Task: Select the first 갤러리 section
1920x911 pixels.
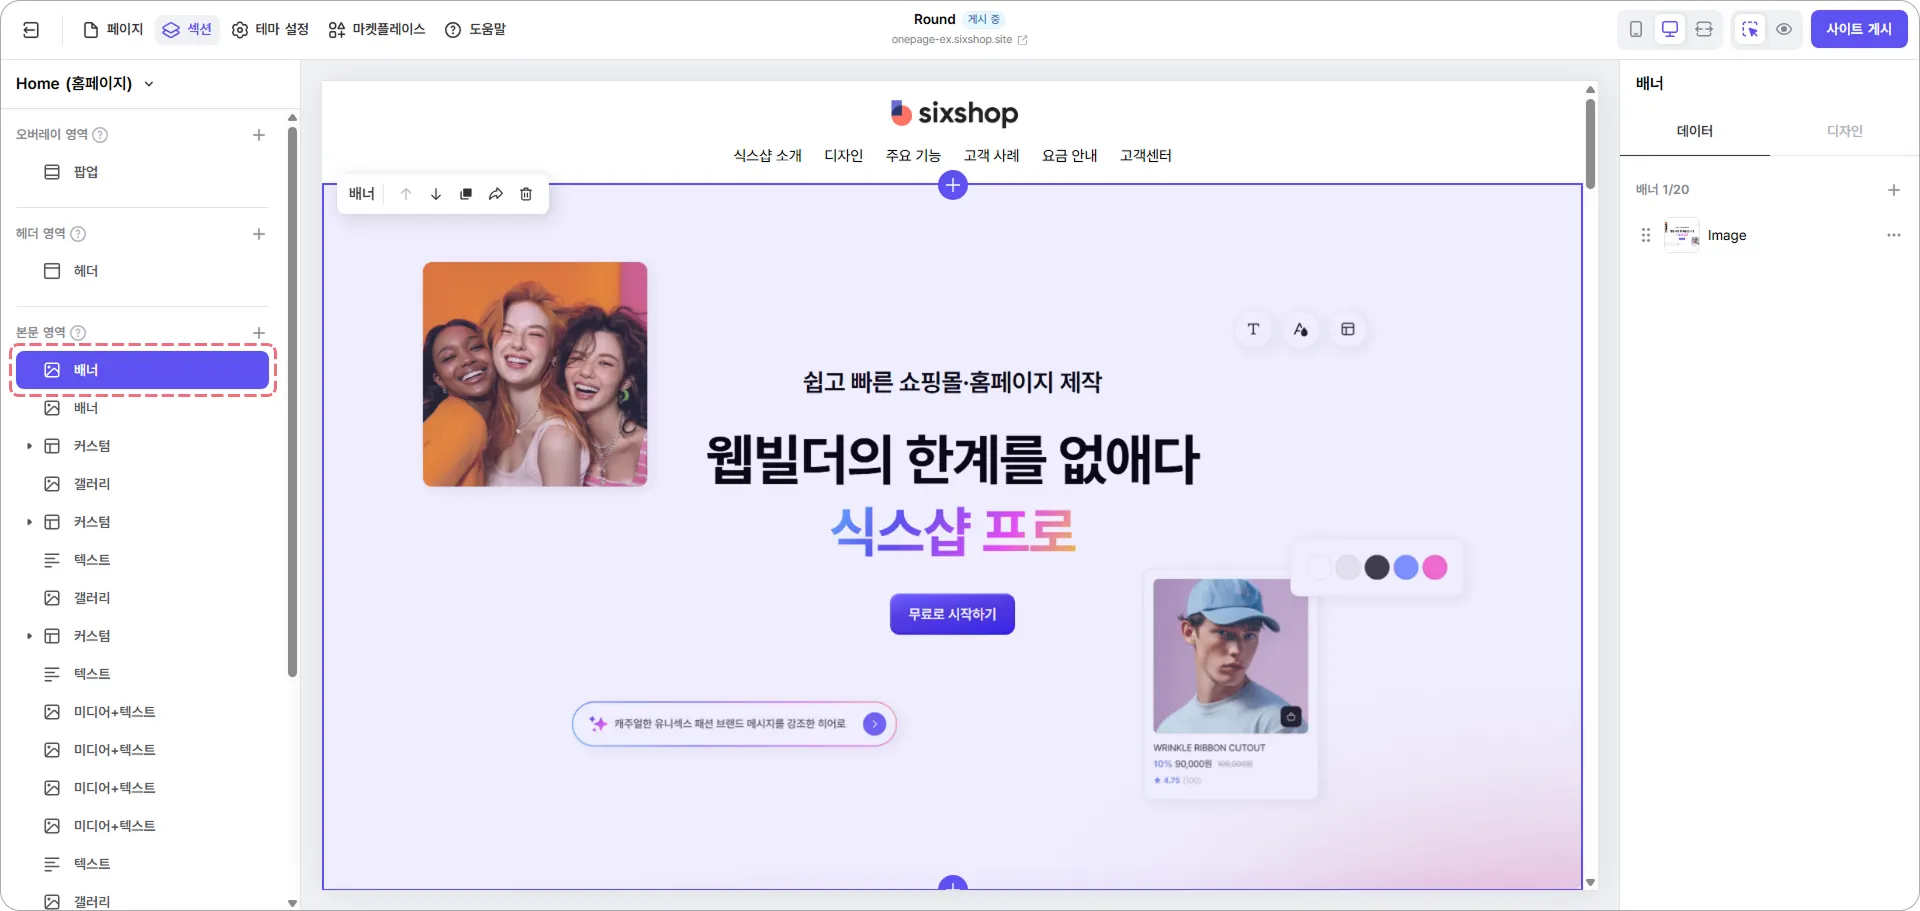Action: (143, 484)
